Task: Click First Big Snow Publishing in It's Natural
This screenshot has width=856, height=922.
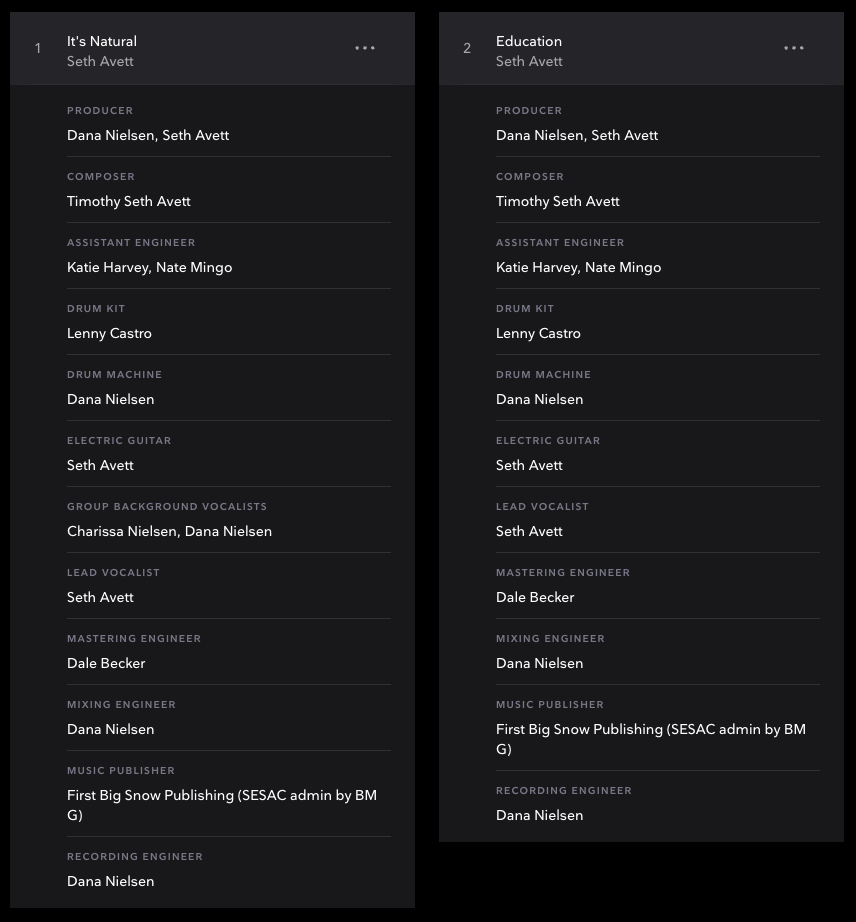Action: click(222, 805)
